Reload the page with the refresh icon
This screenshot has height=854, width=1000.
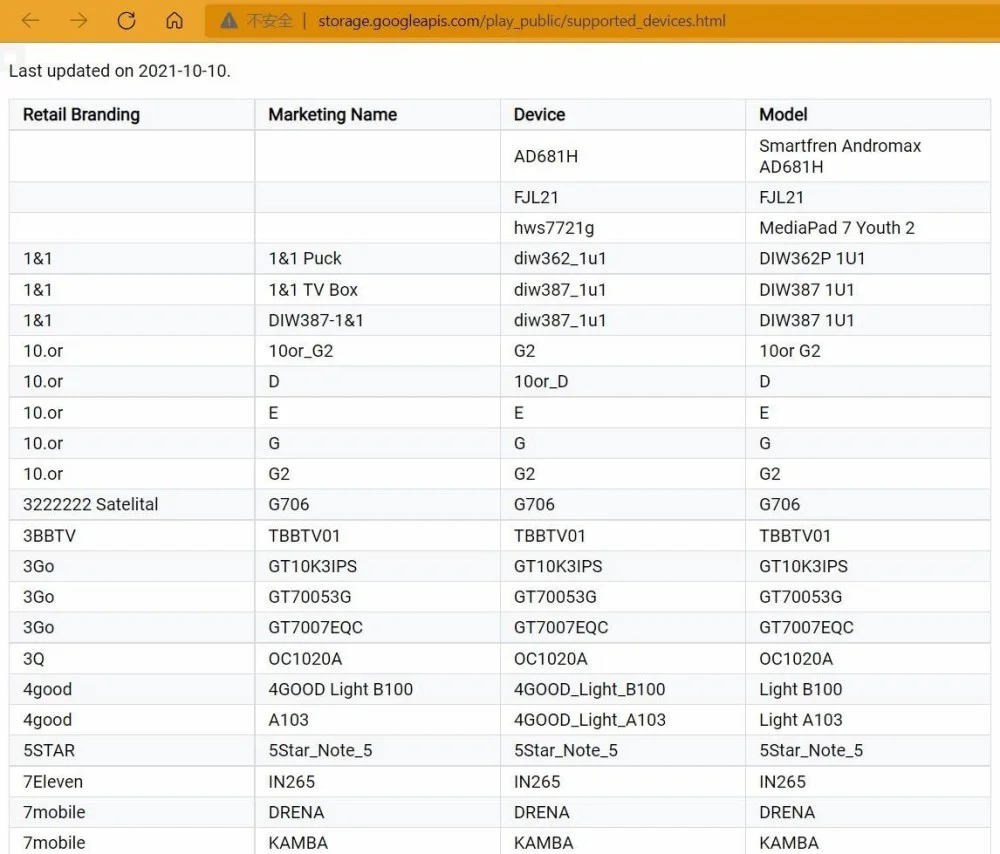click(126, 21)
